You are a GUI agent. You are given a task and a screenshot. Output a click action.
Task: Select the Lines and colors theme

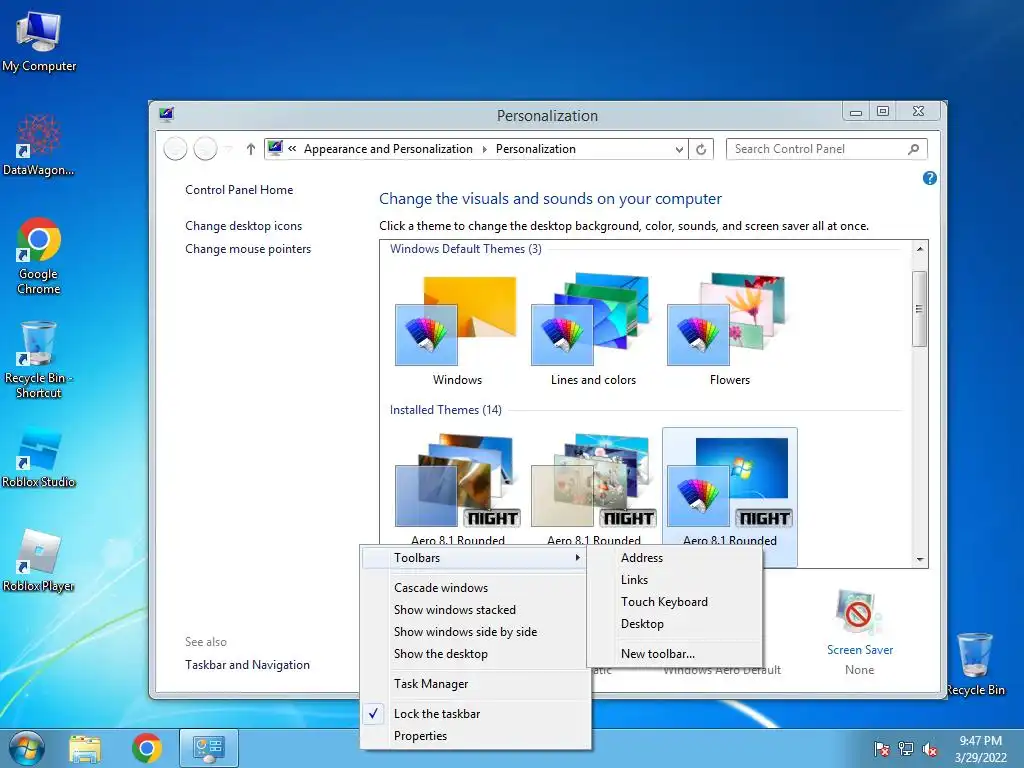click(x=593, y=330)
